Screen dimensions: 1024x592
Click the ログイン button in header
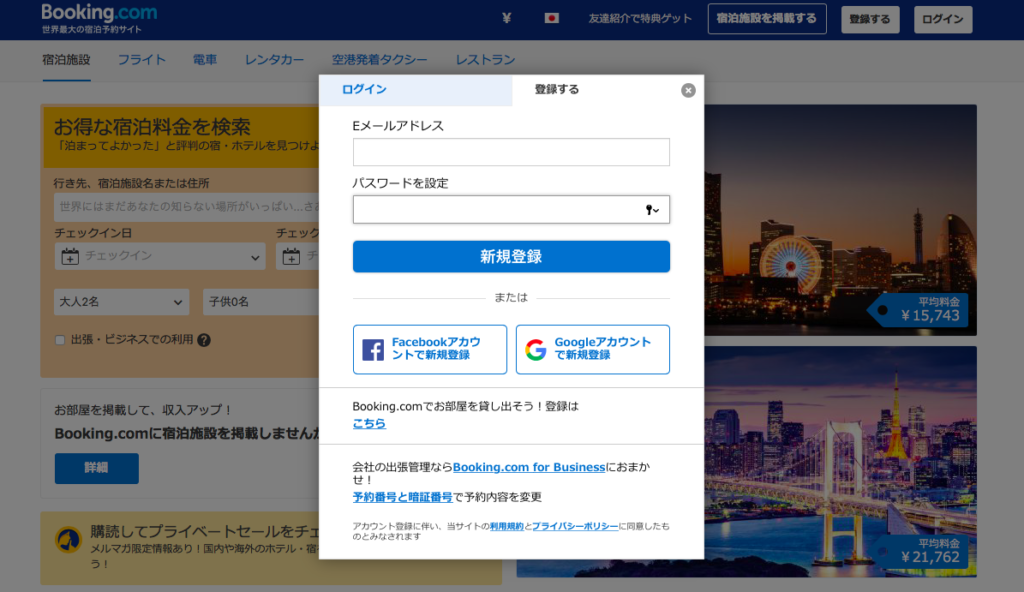point(943,20)
